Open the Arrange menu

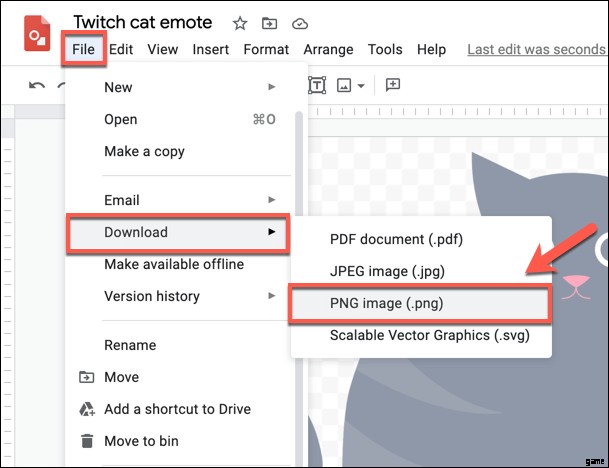[x=328, y=49]
